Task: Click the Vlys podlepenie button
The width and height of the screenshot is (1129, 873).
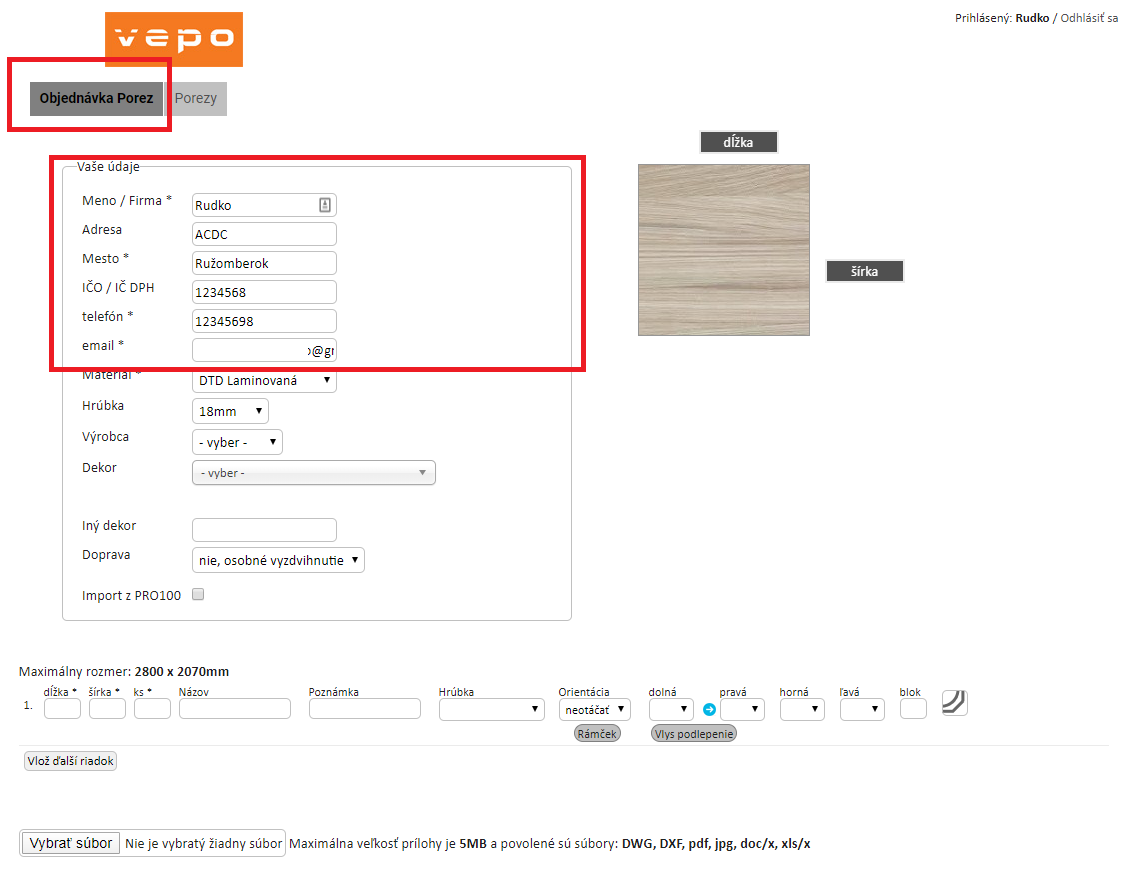Action: (x=693, y=734)
